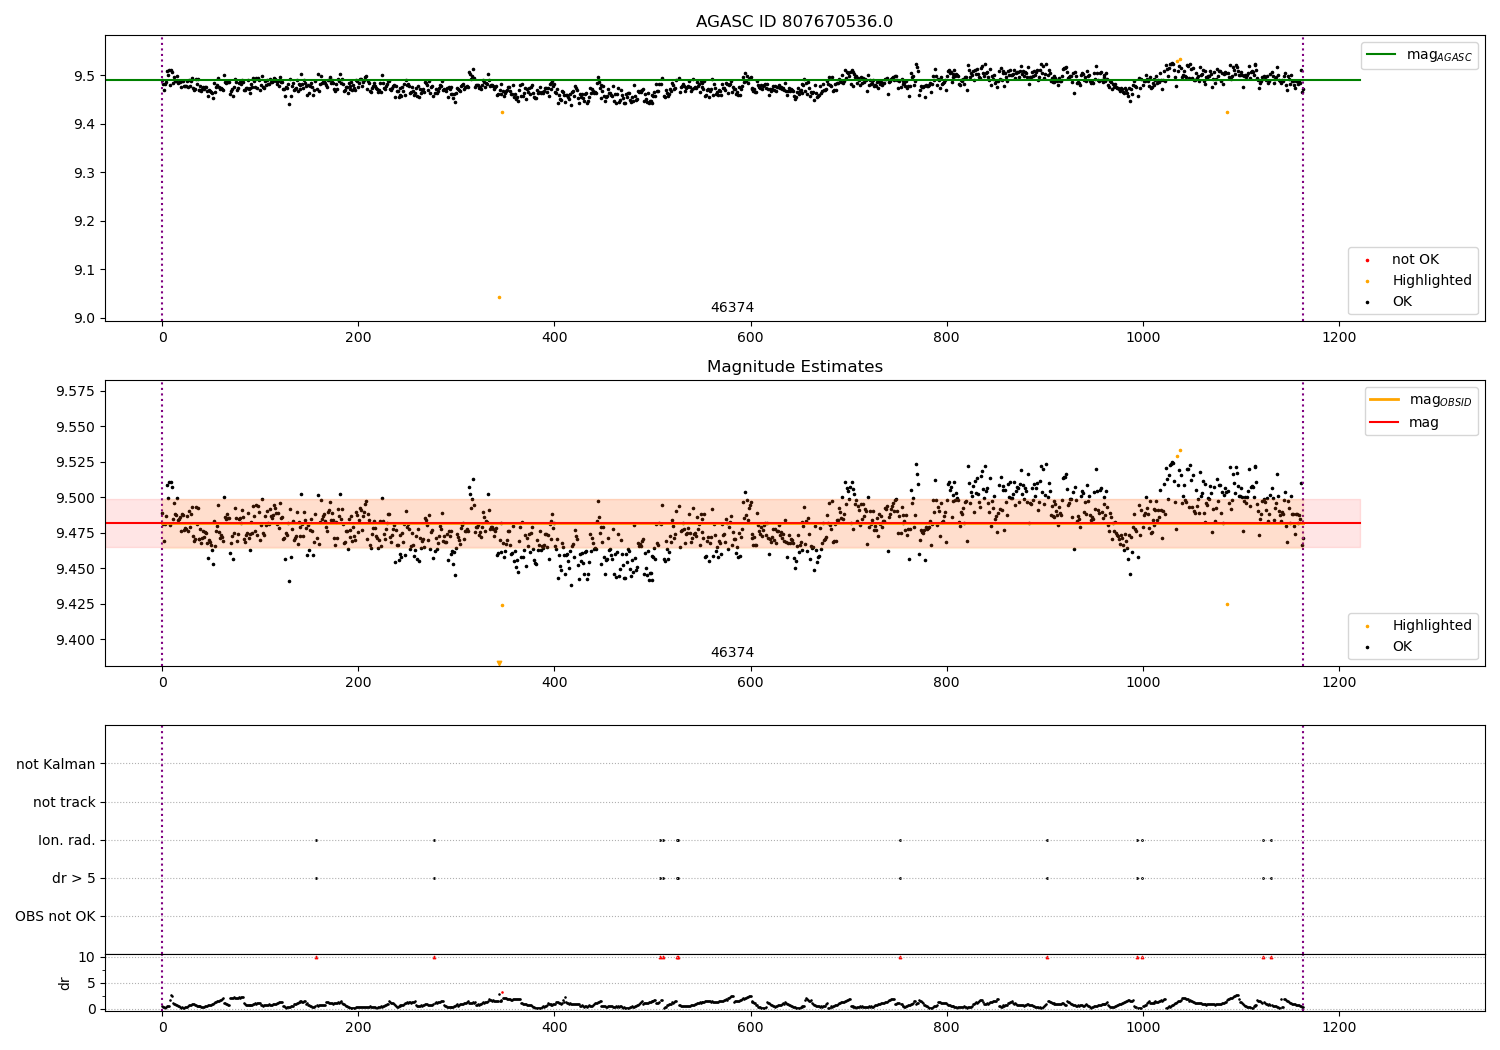Click the orange downward triangle marker in Magnitude Estimates
Image resolution: width=1500 pixels, height=1050 pixels.
[499, 663]
